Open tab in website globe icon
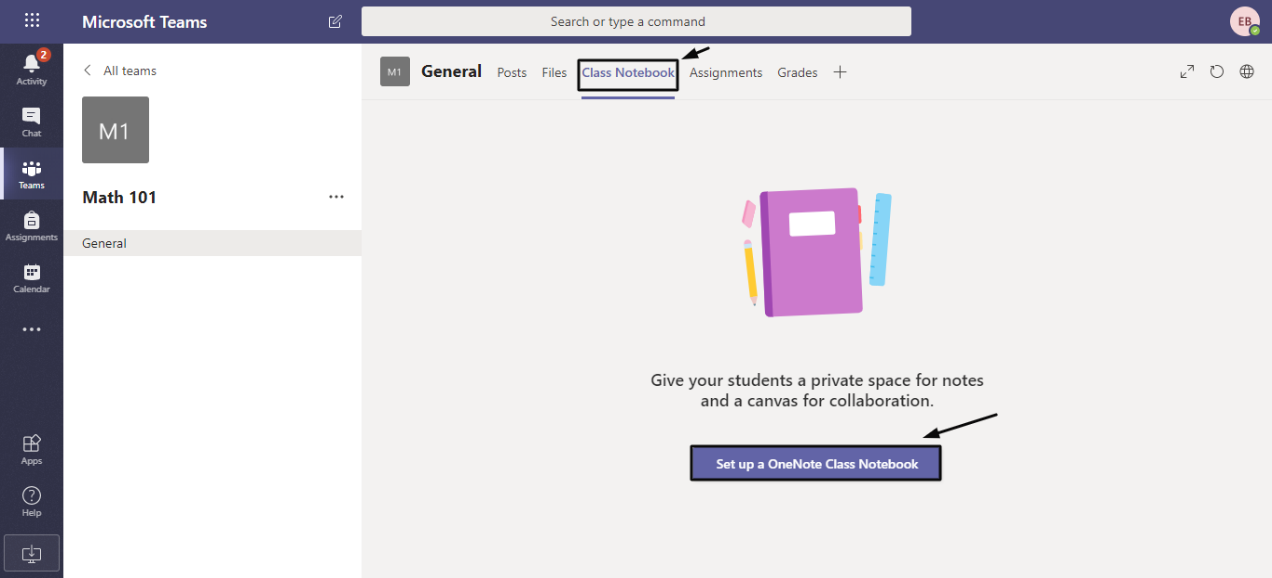 [x=1247, y=72]
